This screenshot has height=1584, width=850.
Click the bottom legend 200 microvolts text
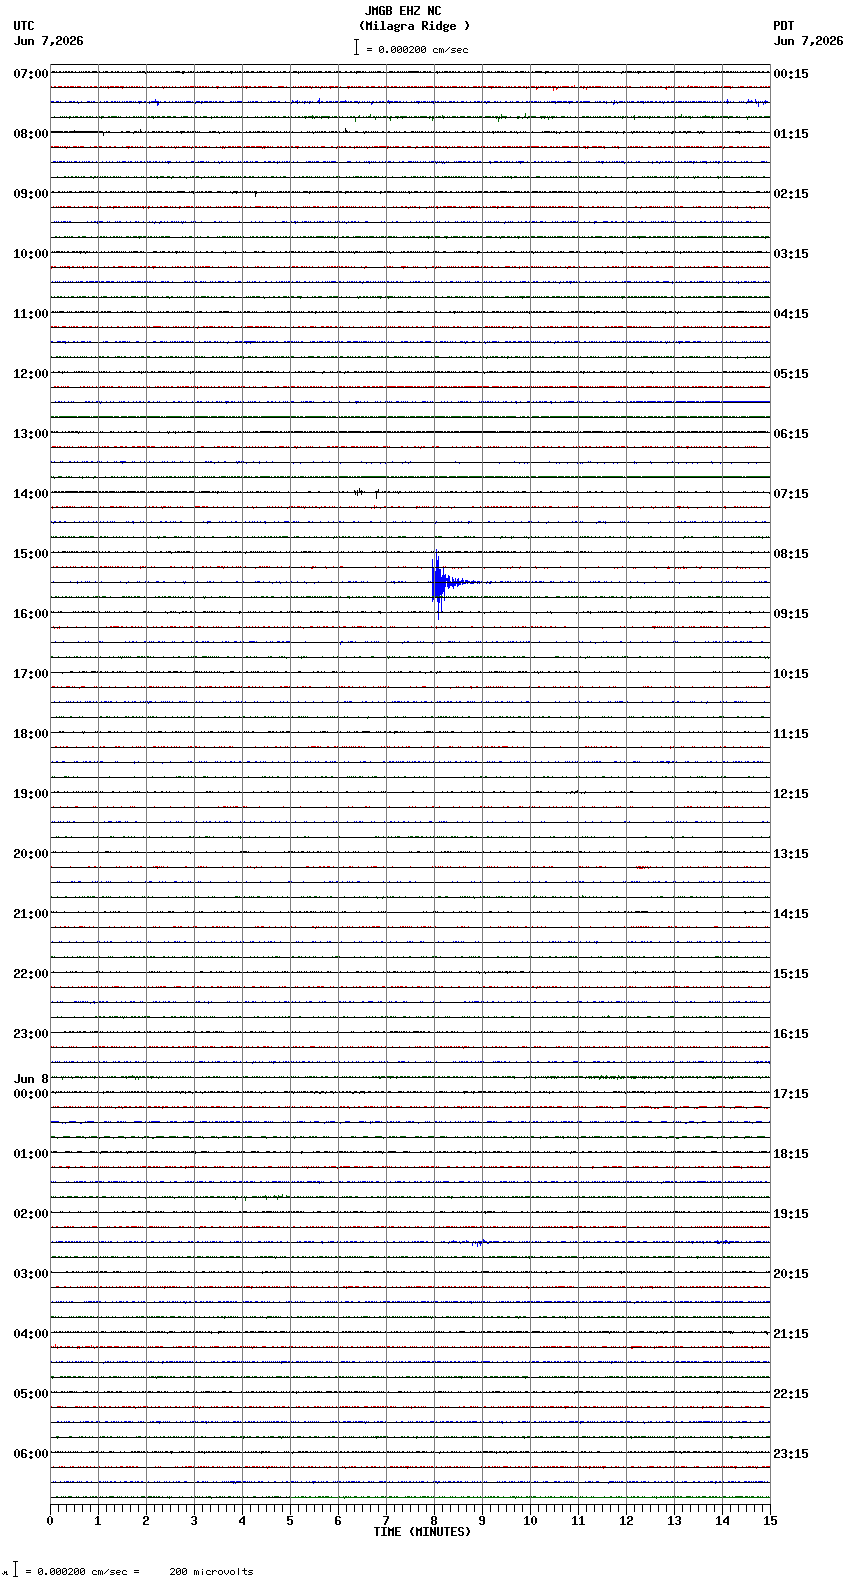click(211, 1572)
